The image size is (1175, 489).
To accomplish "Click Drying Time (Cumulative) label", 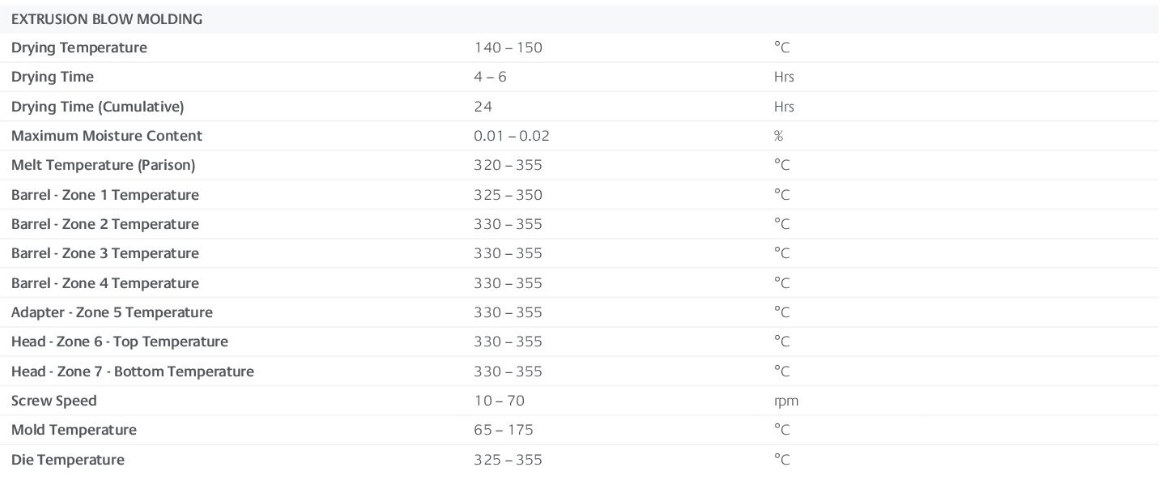I will (x=97, y=106).
